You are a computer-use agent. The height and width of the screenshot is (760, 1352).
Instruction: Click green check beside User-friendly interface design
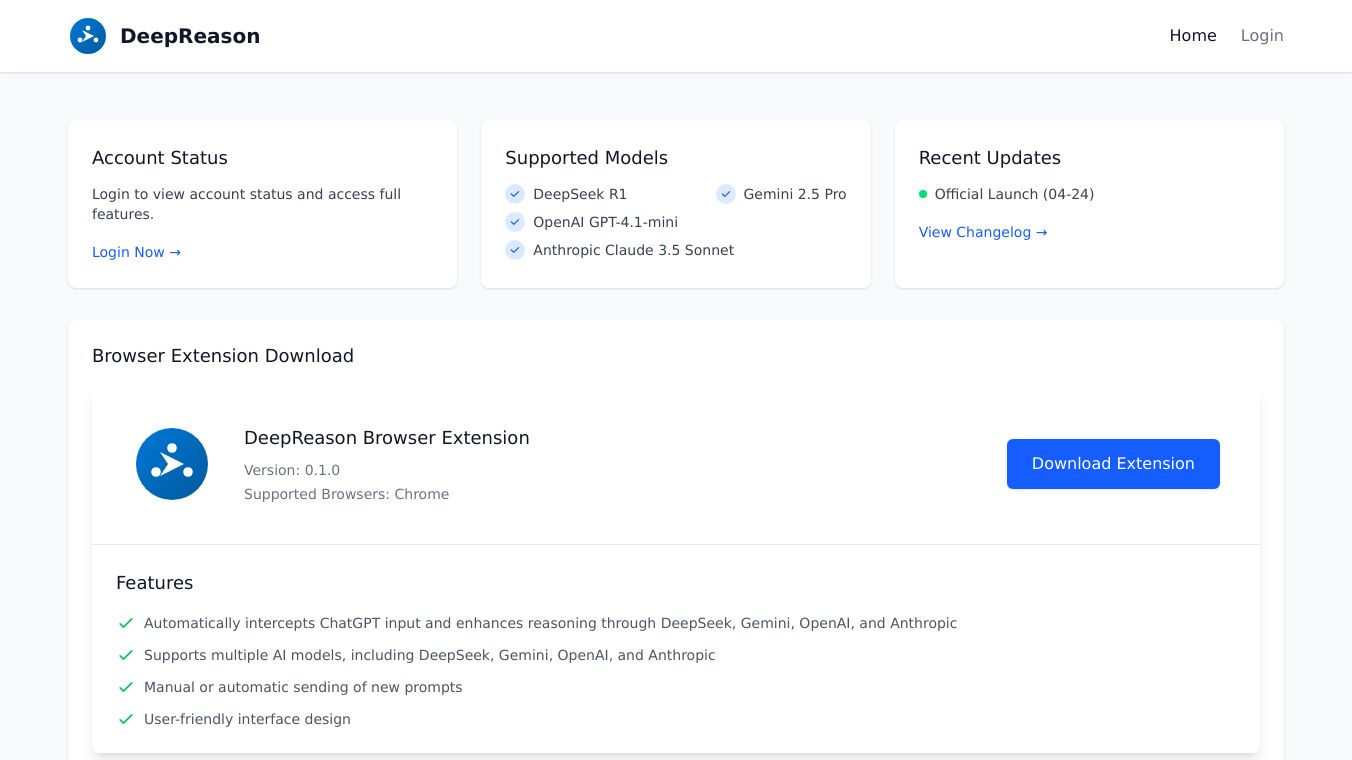126,719
